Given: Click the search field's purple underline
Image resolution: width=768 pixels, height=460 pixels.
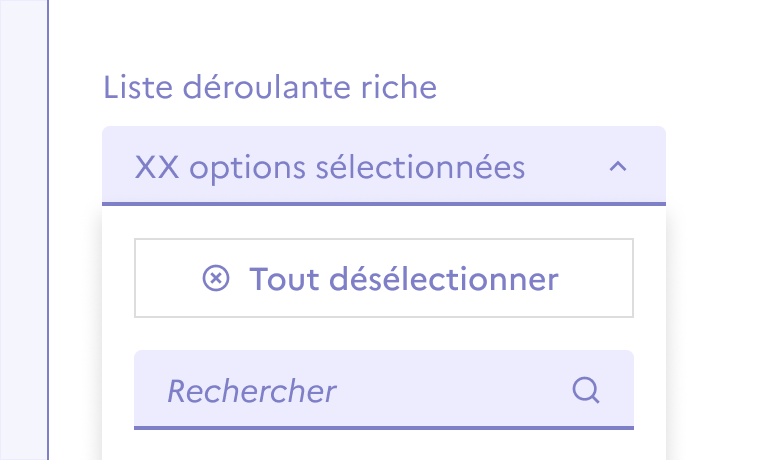Looking at the screenshot, I should click(383, 428).
